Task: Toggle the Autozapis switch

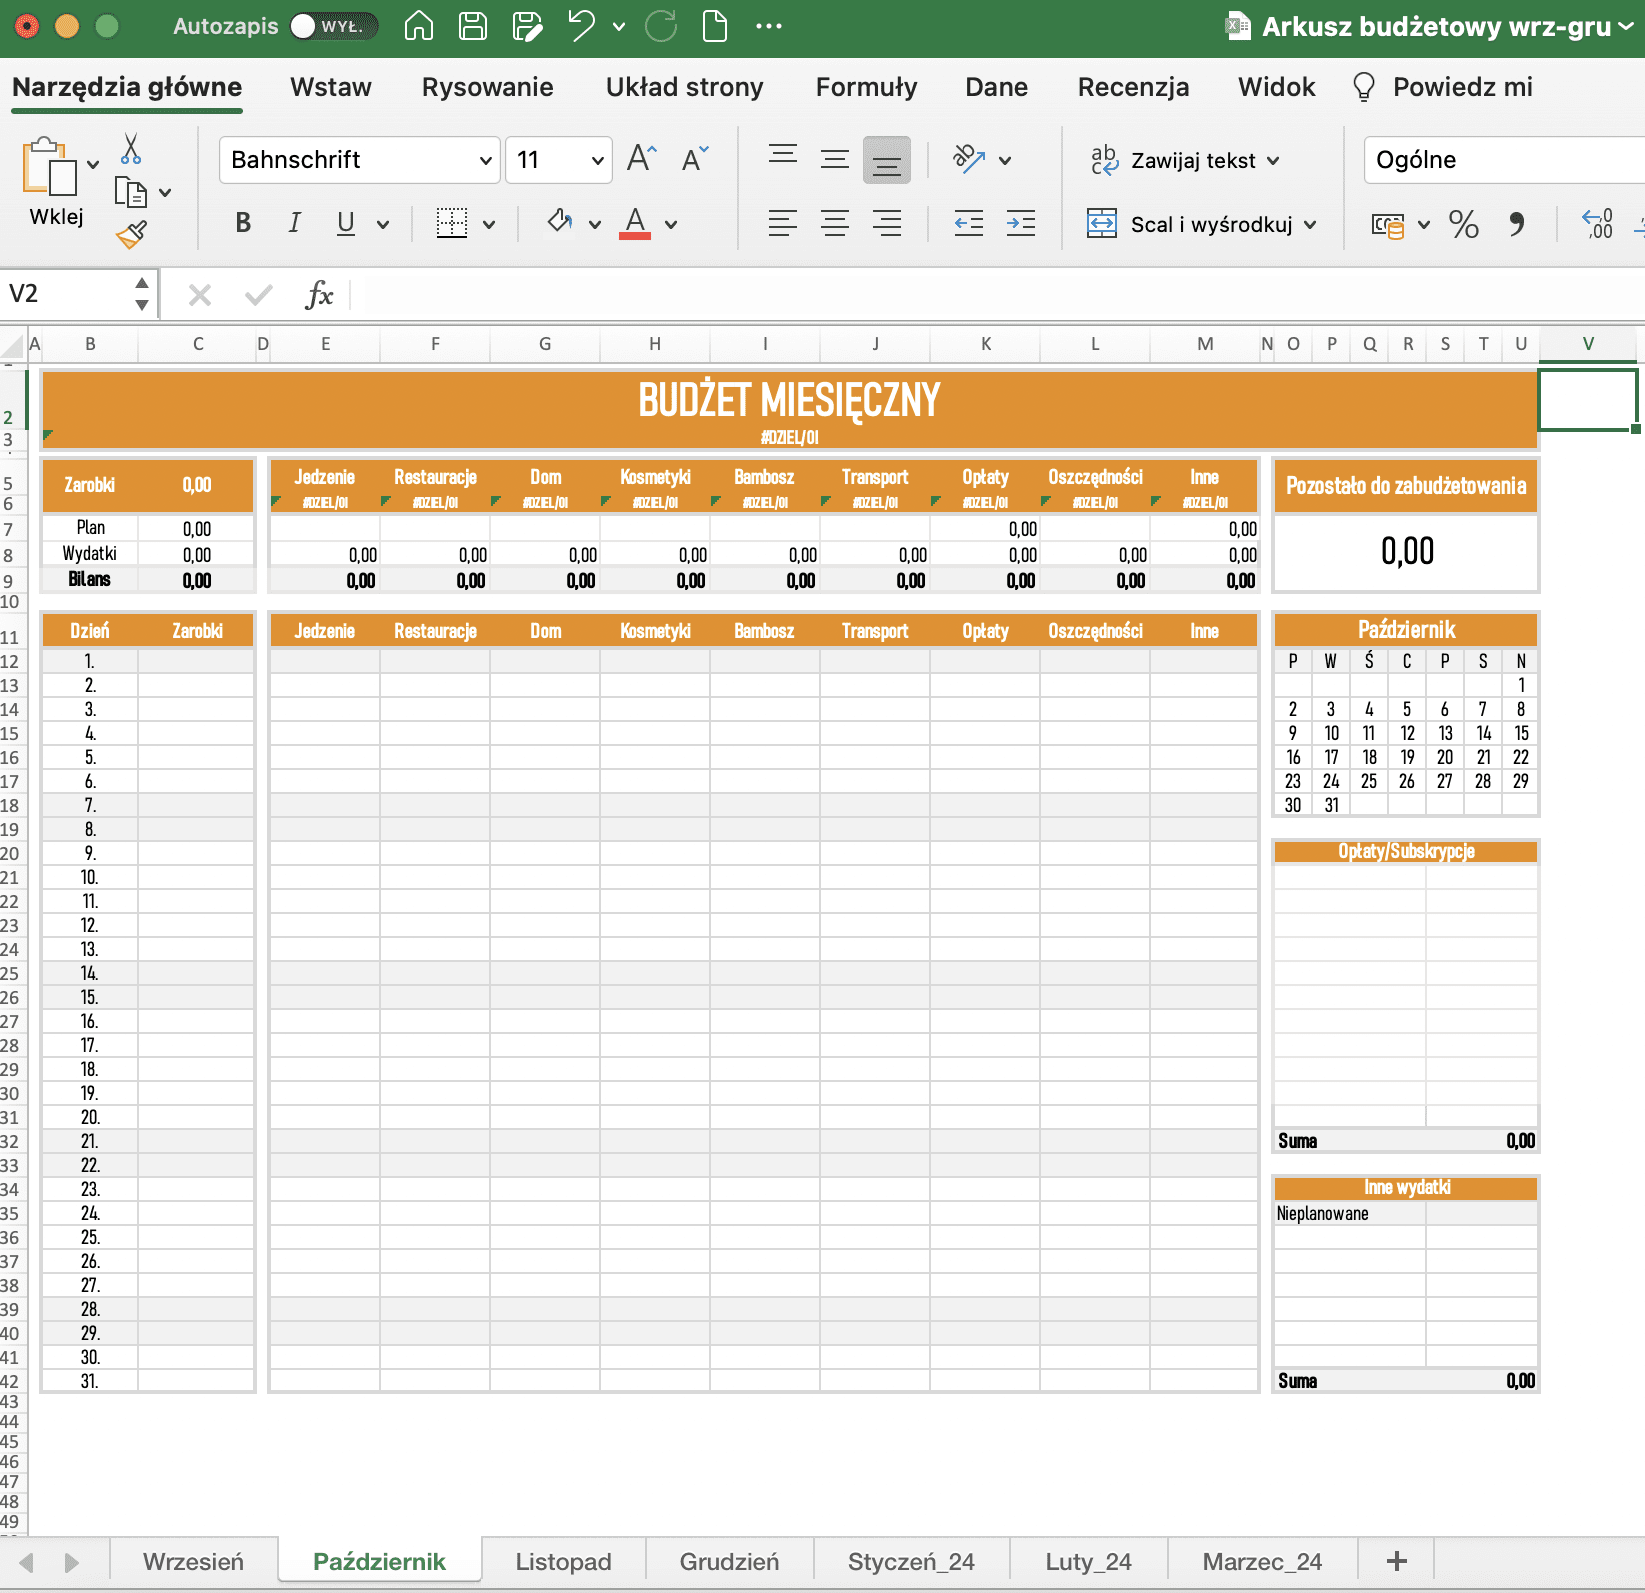Action: (333, 26)
